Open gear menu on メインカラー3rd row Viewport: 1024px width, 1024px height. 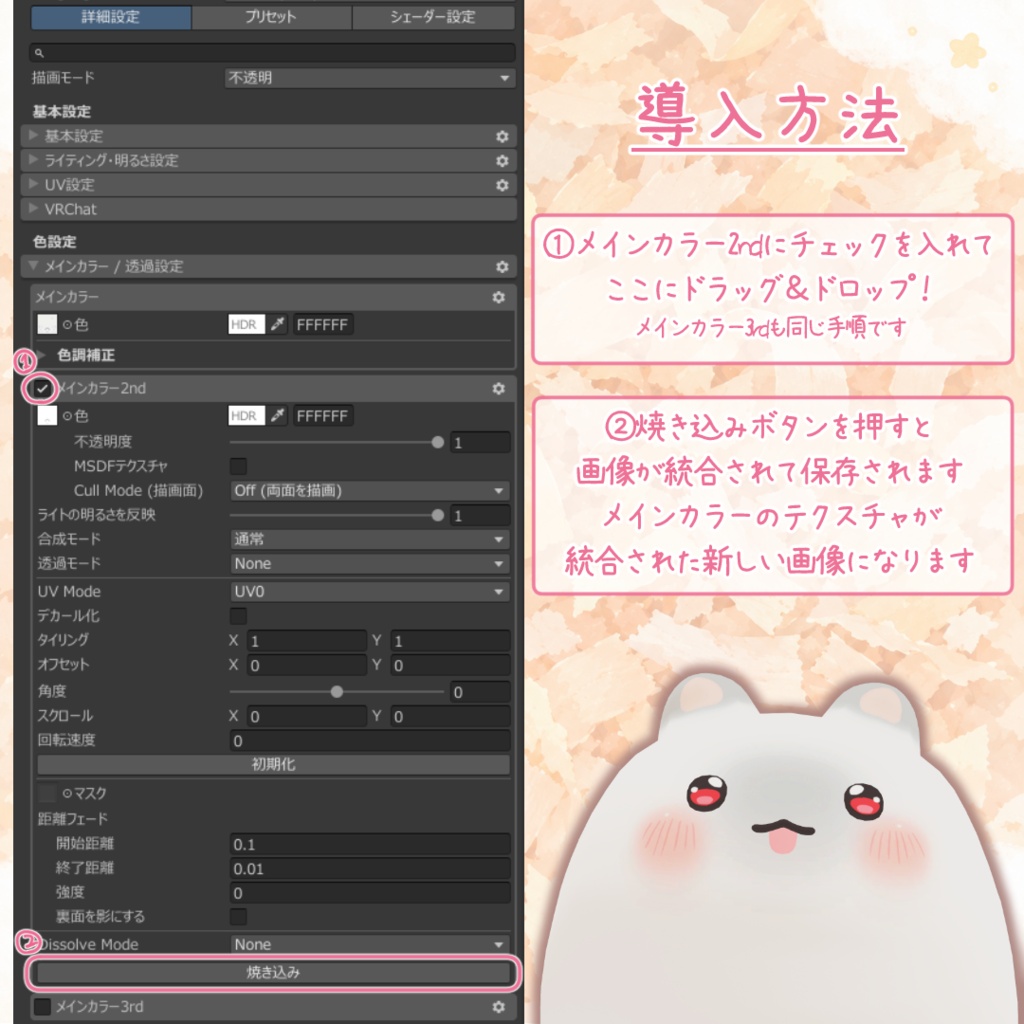[498, 1007]
